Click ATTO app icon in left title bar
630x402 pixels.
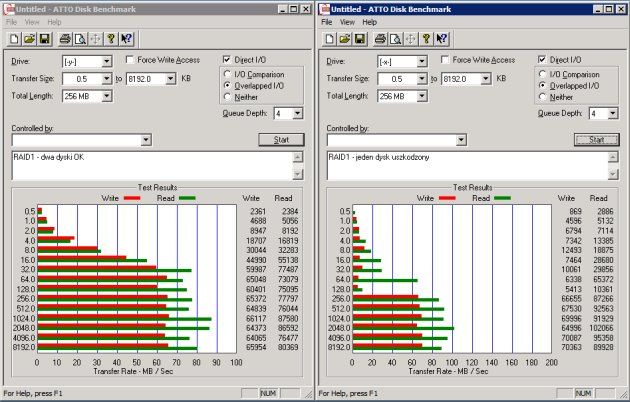(9, 9)
